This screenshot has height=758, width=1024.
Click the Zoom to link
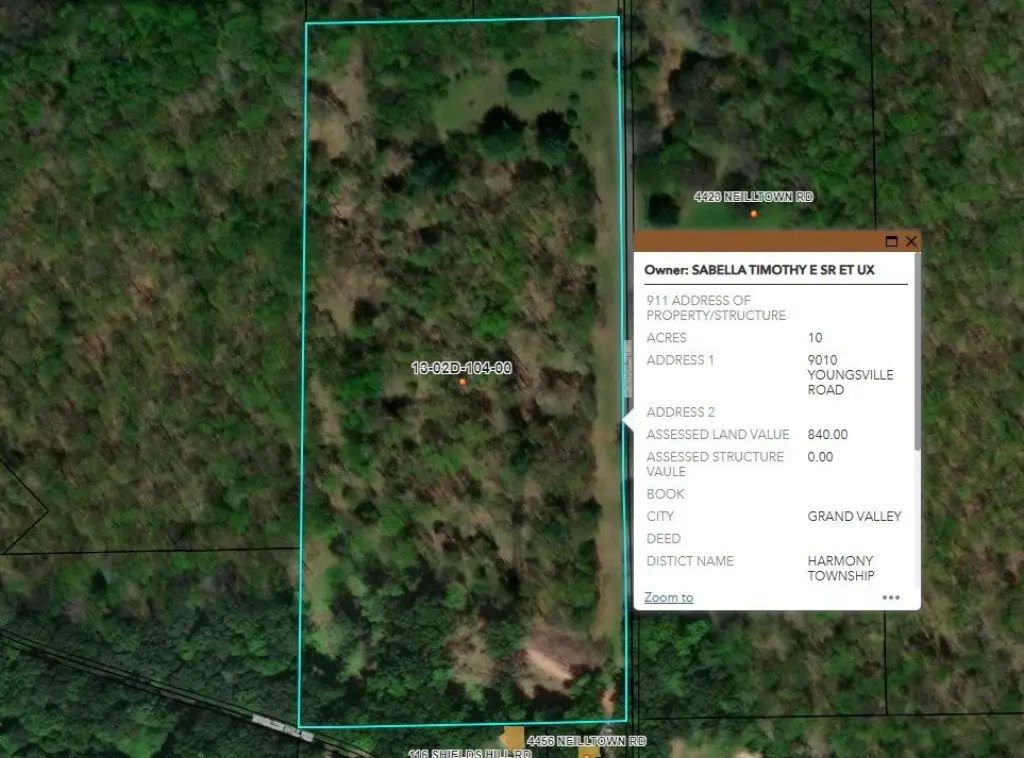(668, 598)
